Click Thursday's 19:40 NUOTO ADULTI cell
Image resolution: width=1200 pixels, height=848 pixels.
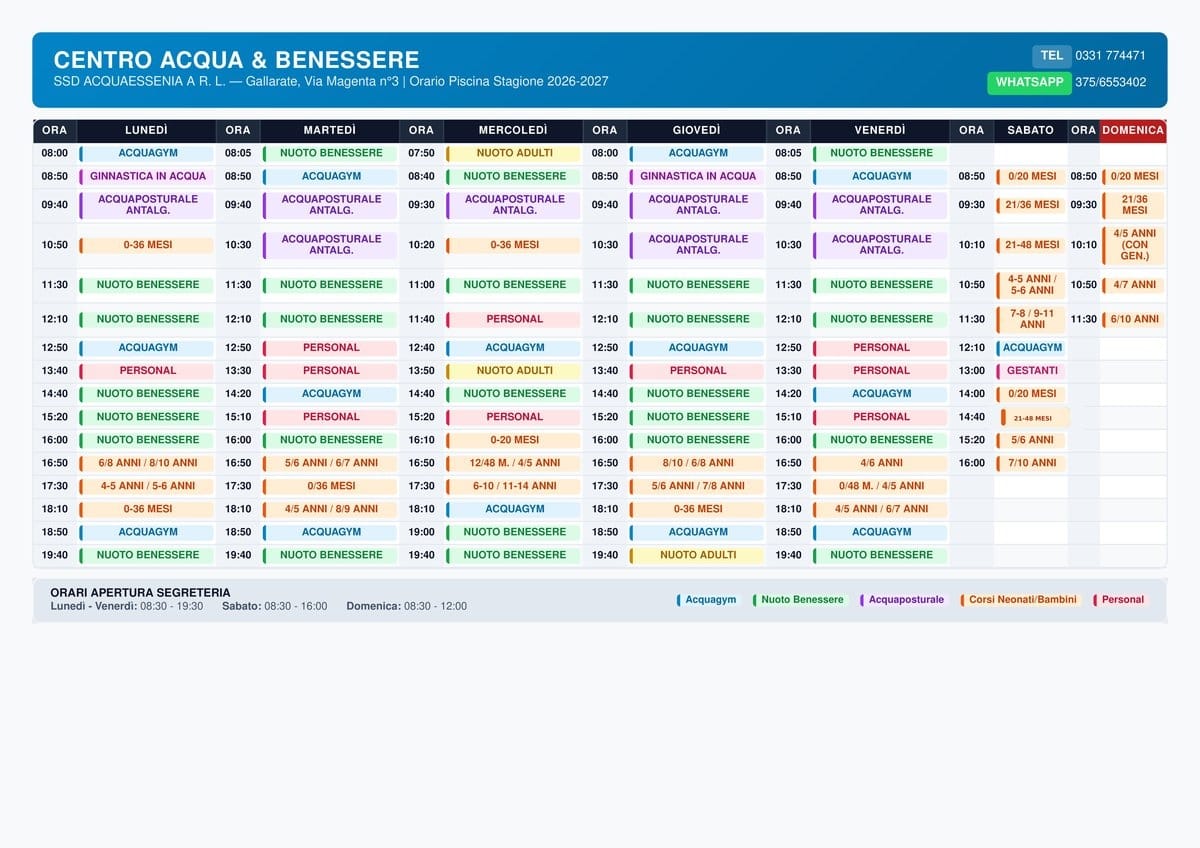pos(696,555)
